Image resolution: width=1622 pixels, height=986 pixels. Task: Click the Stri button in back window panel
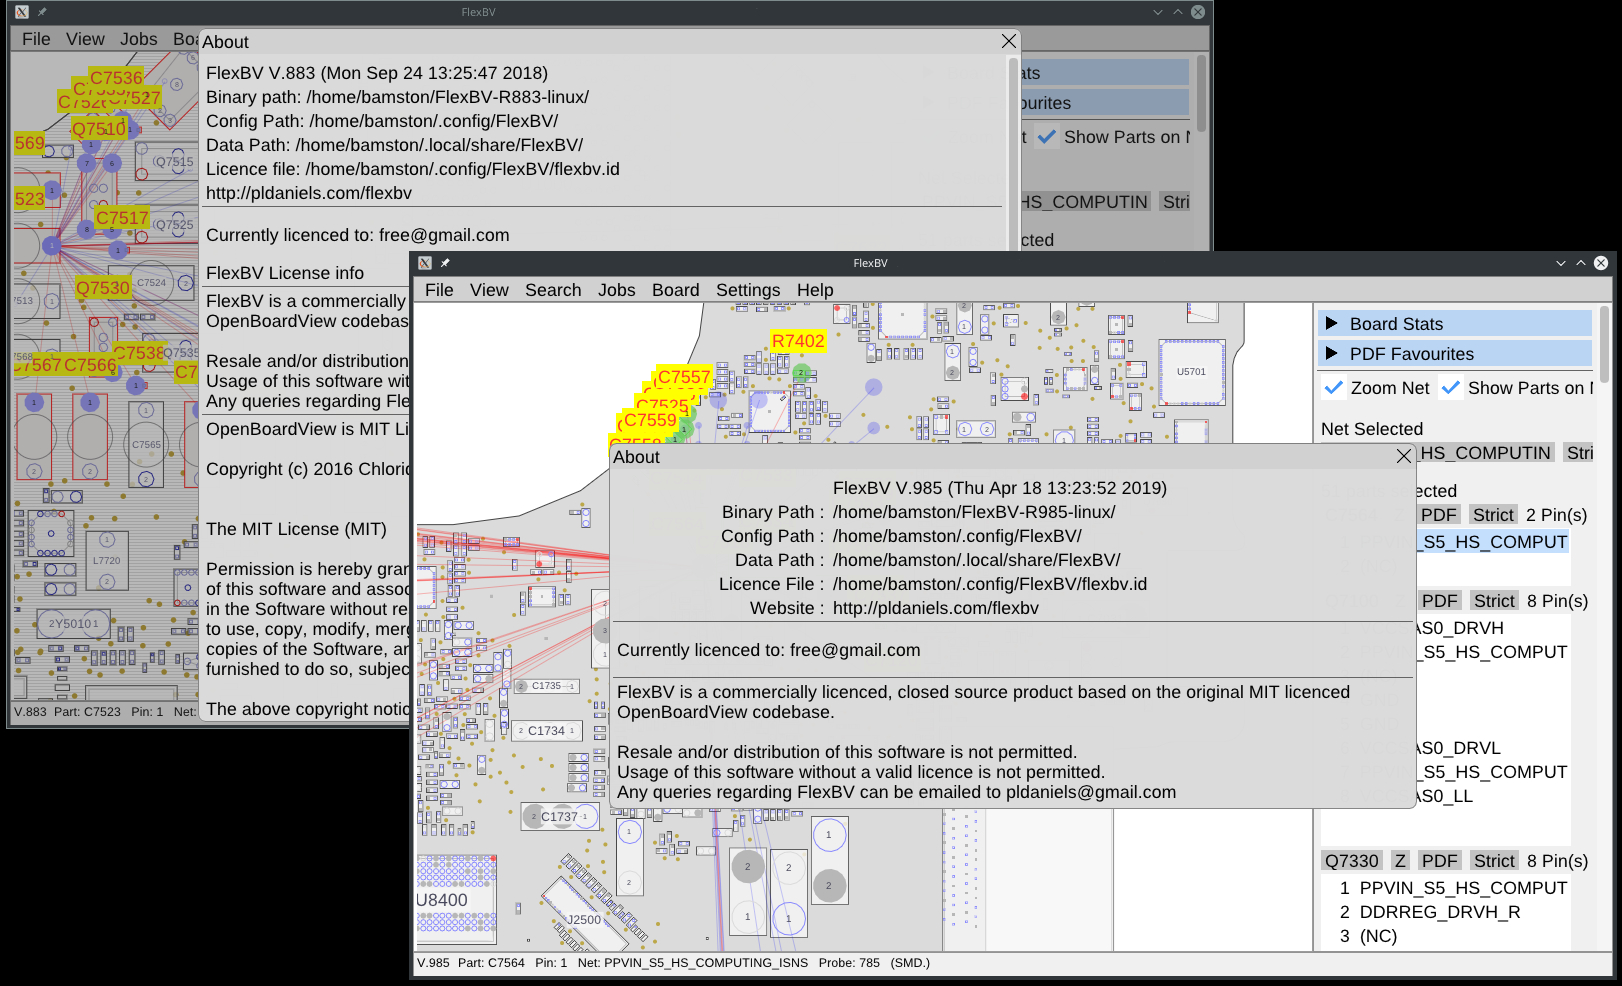[1176, 202]
